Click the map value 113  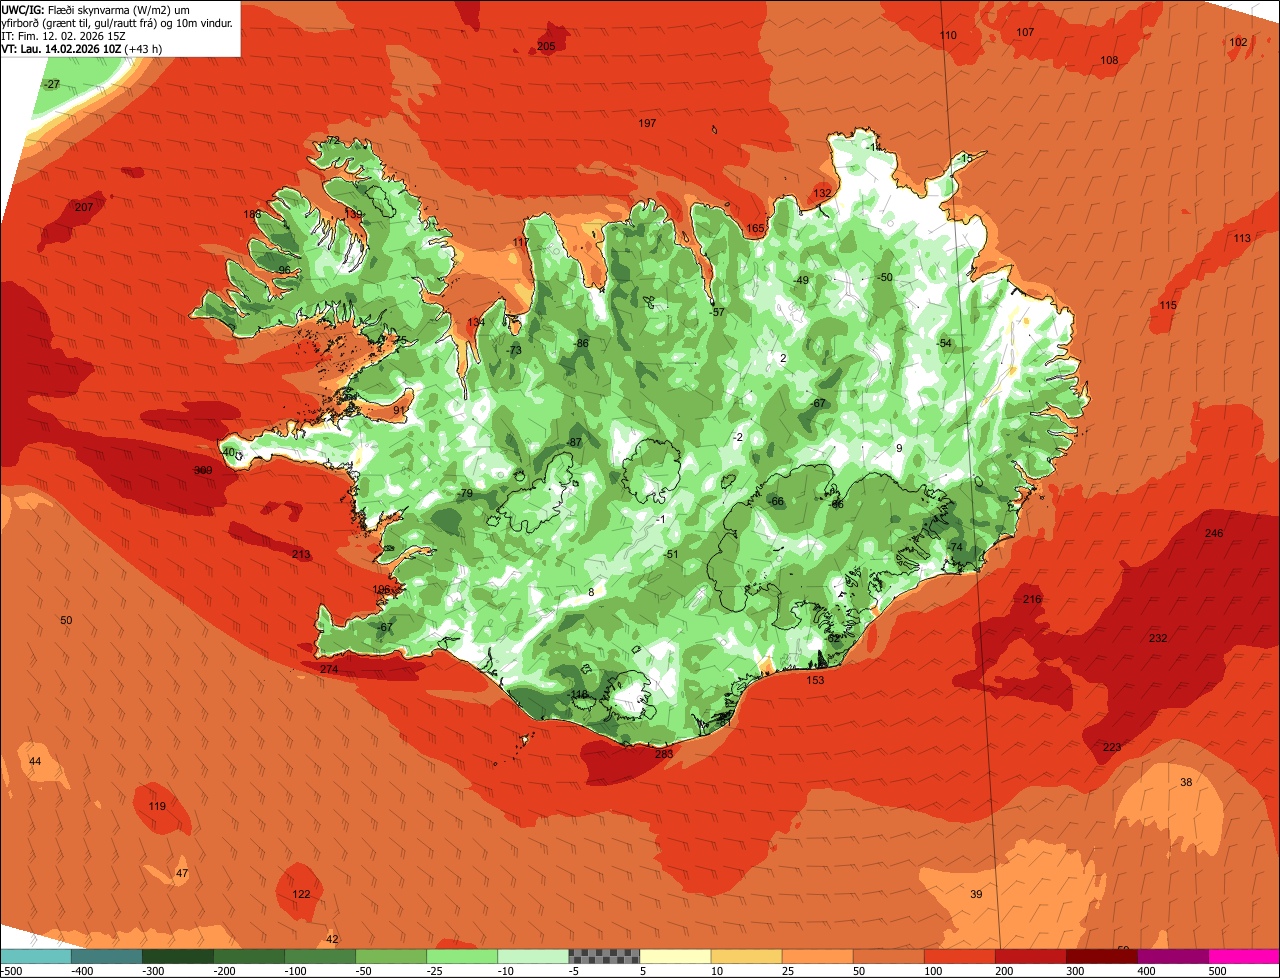pos(1242,239)
